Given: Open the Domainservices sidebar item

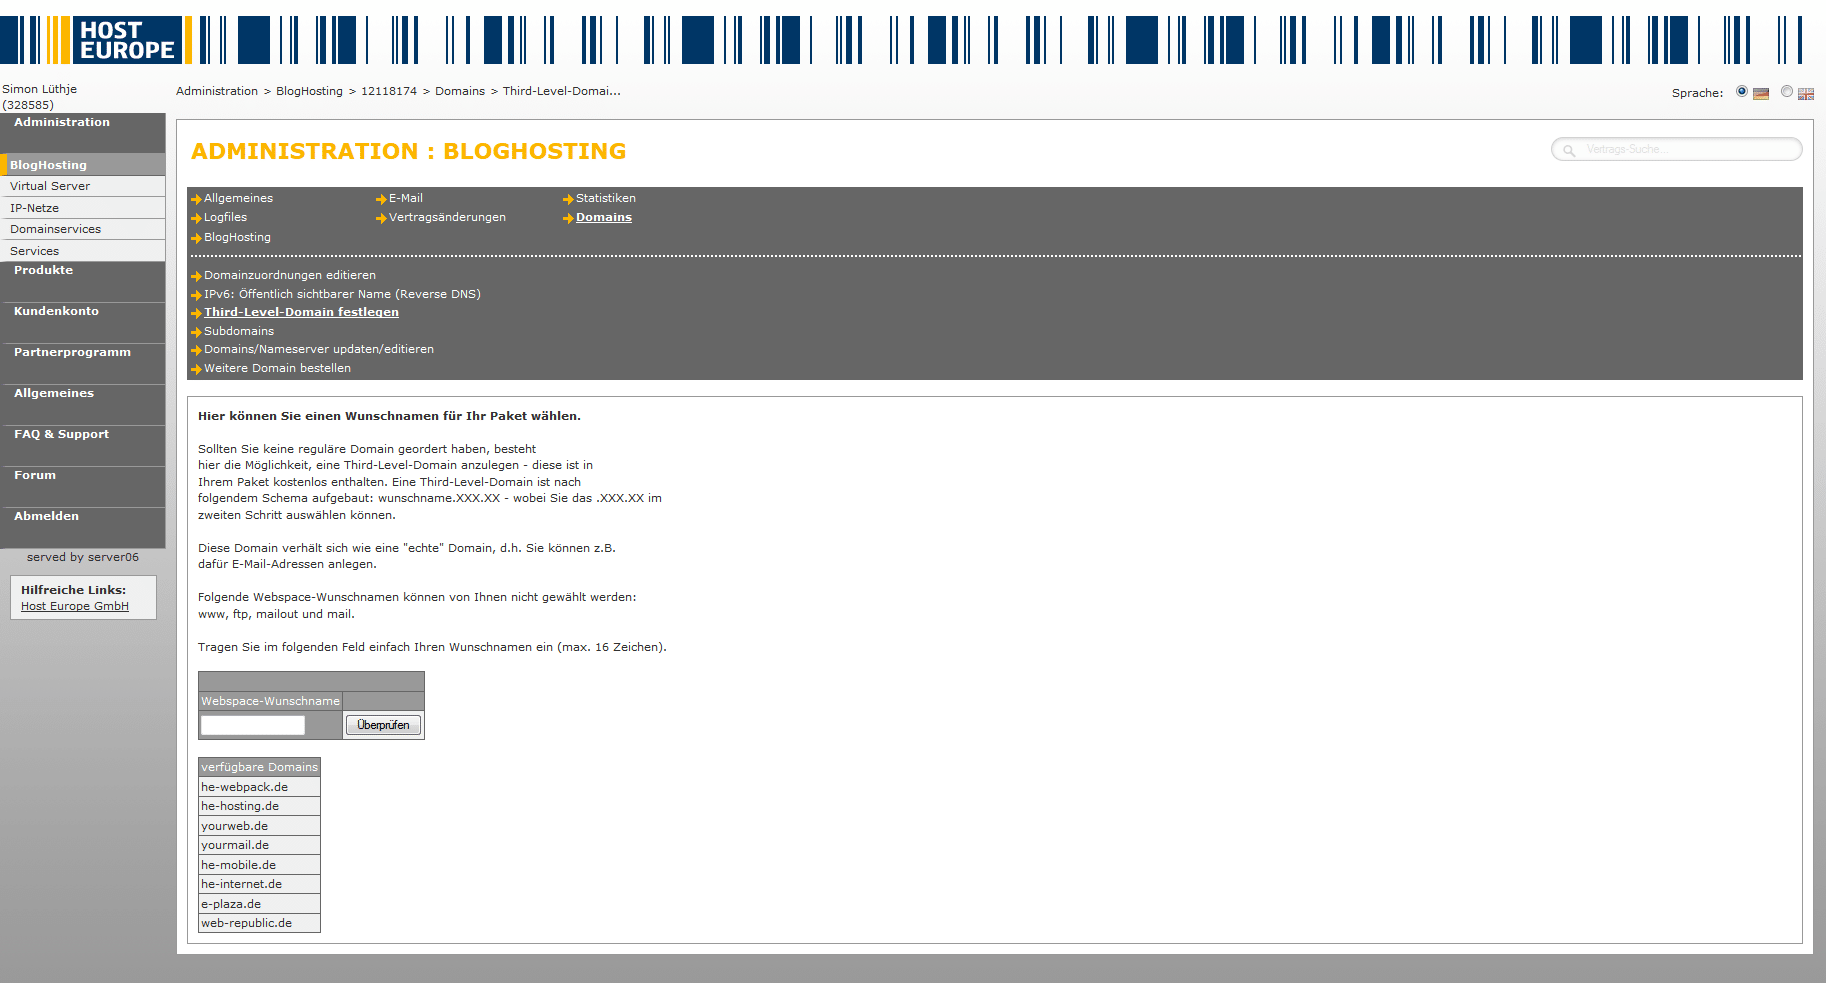Looking at the screenshot, I should pos(55,229).
